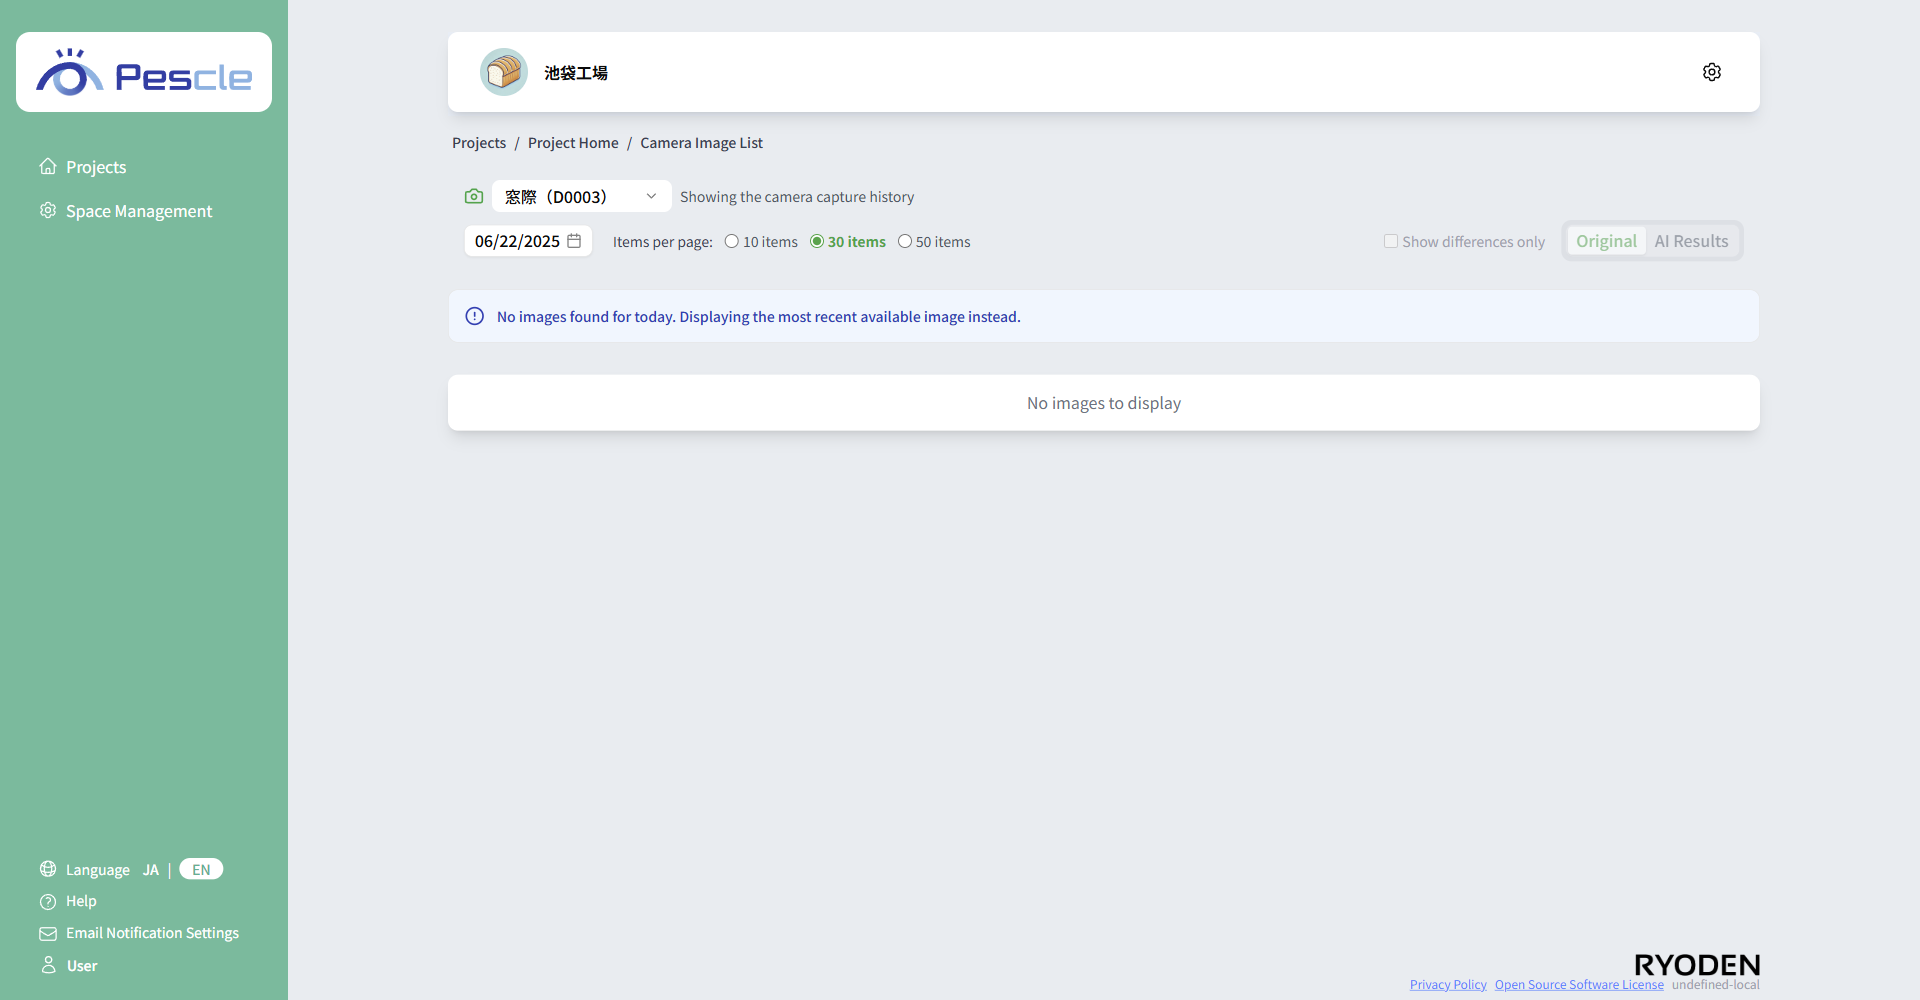Image resolution: width=1920 pixels, height=1000 pixels.
Task: Click the user profile icon
Action: [48, 965]
